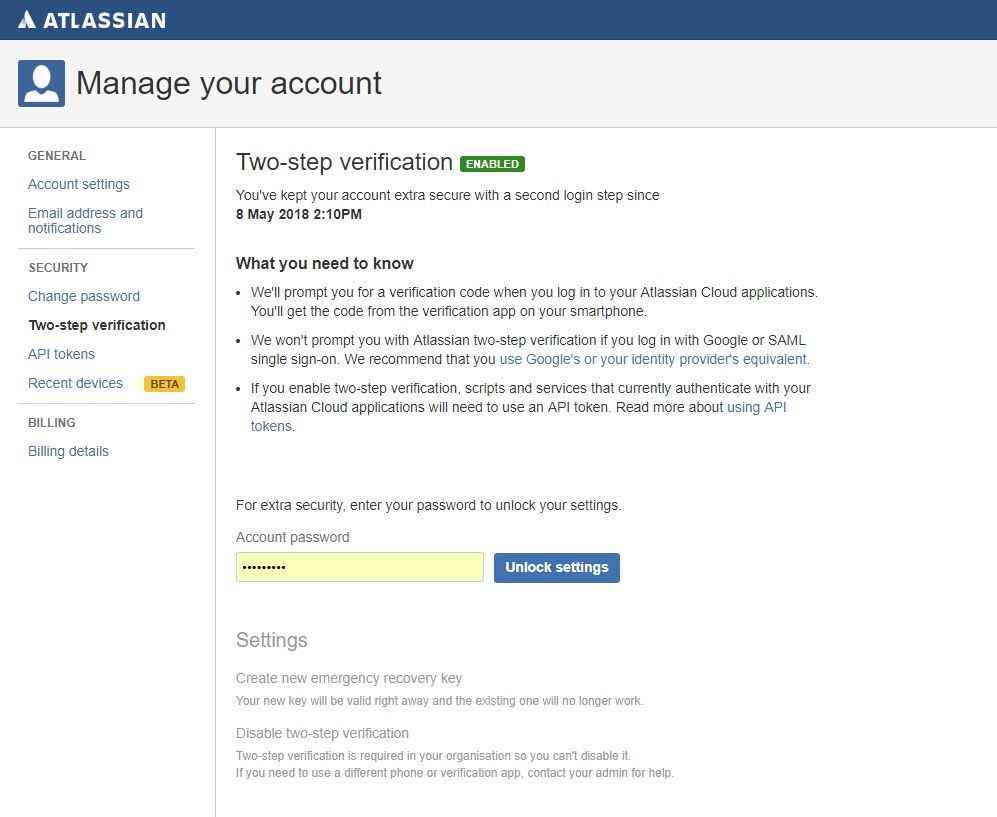Select Two-step verification in sidebar
Image resolution: width=997 pixels, height=817 pixels.
[97, 325]
